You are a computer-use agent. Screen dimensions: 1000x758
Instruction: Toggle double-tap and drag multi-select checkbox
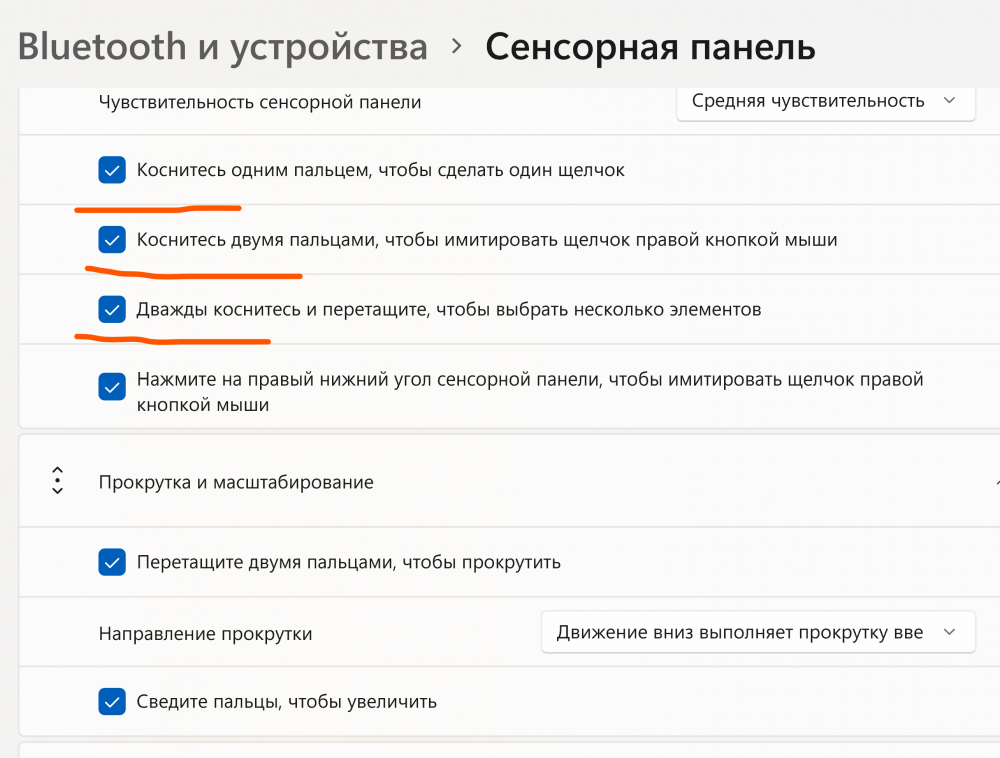coord(112,310)
